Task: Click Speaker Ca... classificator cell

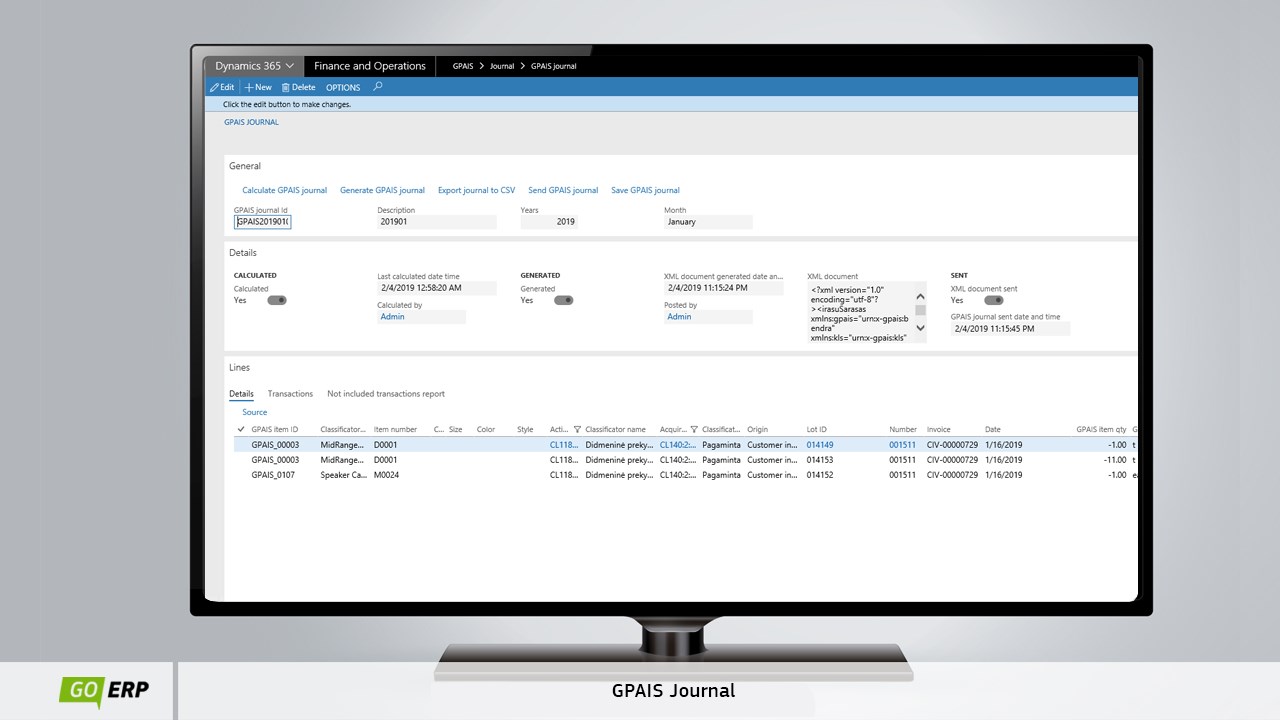Action: 343,475
